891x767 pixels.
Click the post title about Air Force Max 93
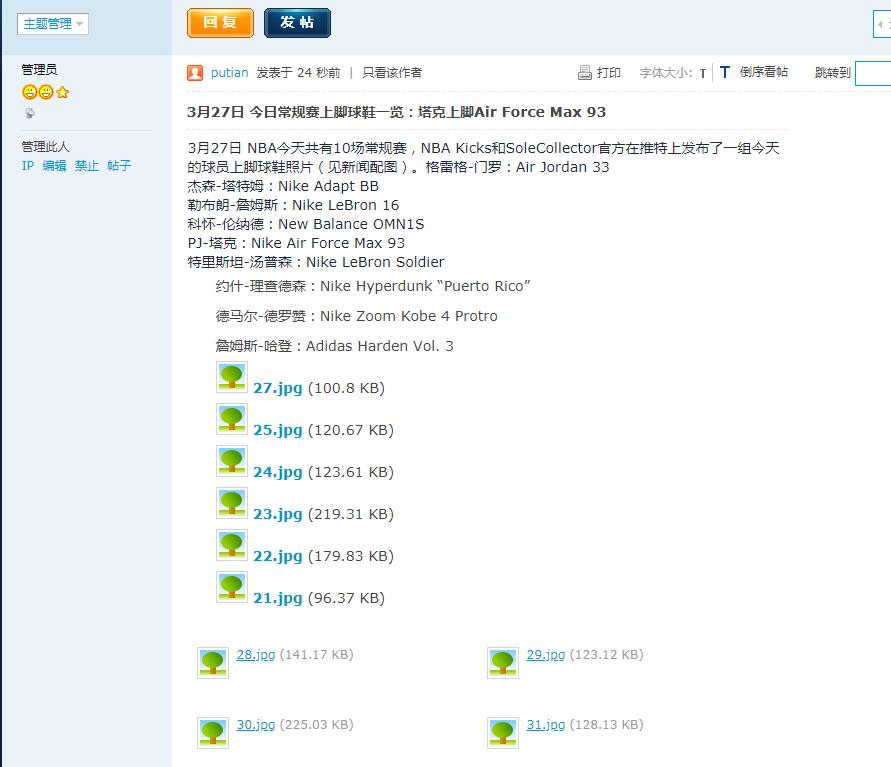click(397, 112)
